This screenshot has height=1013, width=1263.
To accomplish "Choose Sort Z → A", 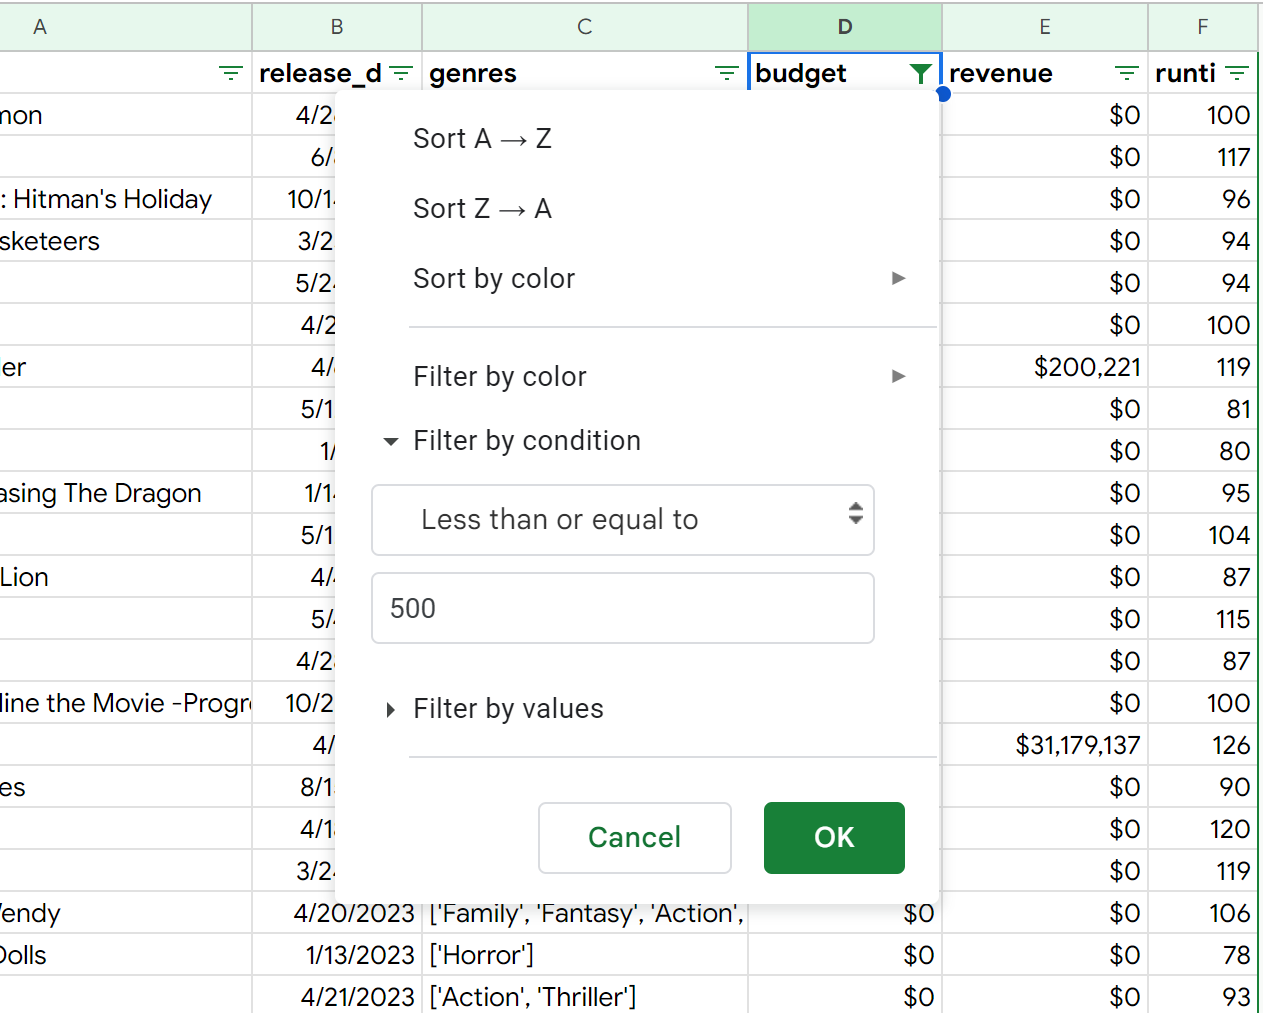I will pyautogui.click(x=482, y=208).
